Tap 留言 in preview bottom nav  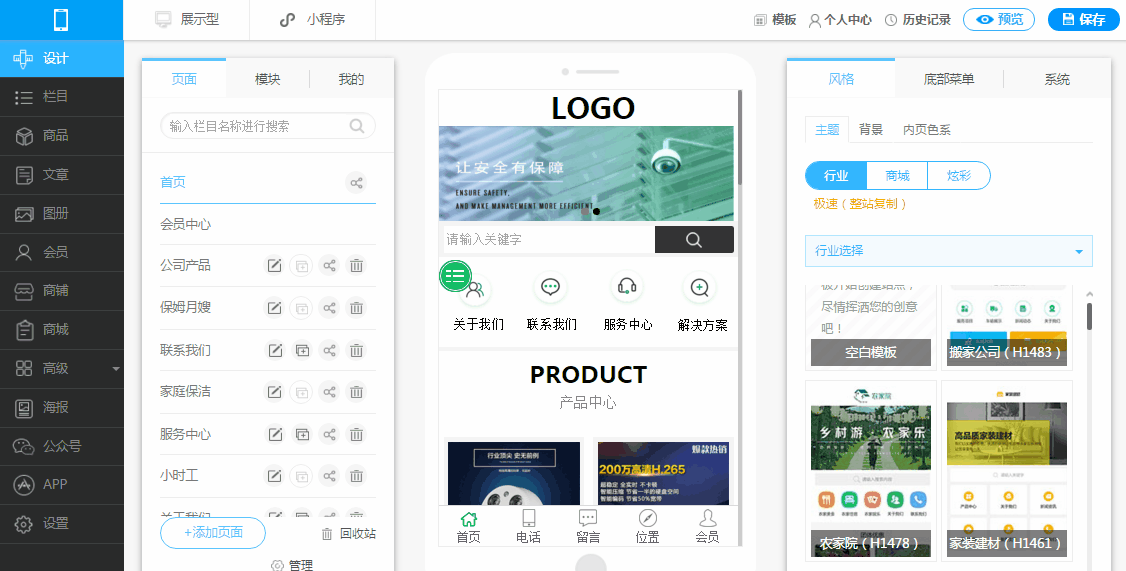588,526
